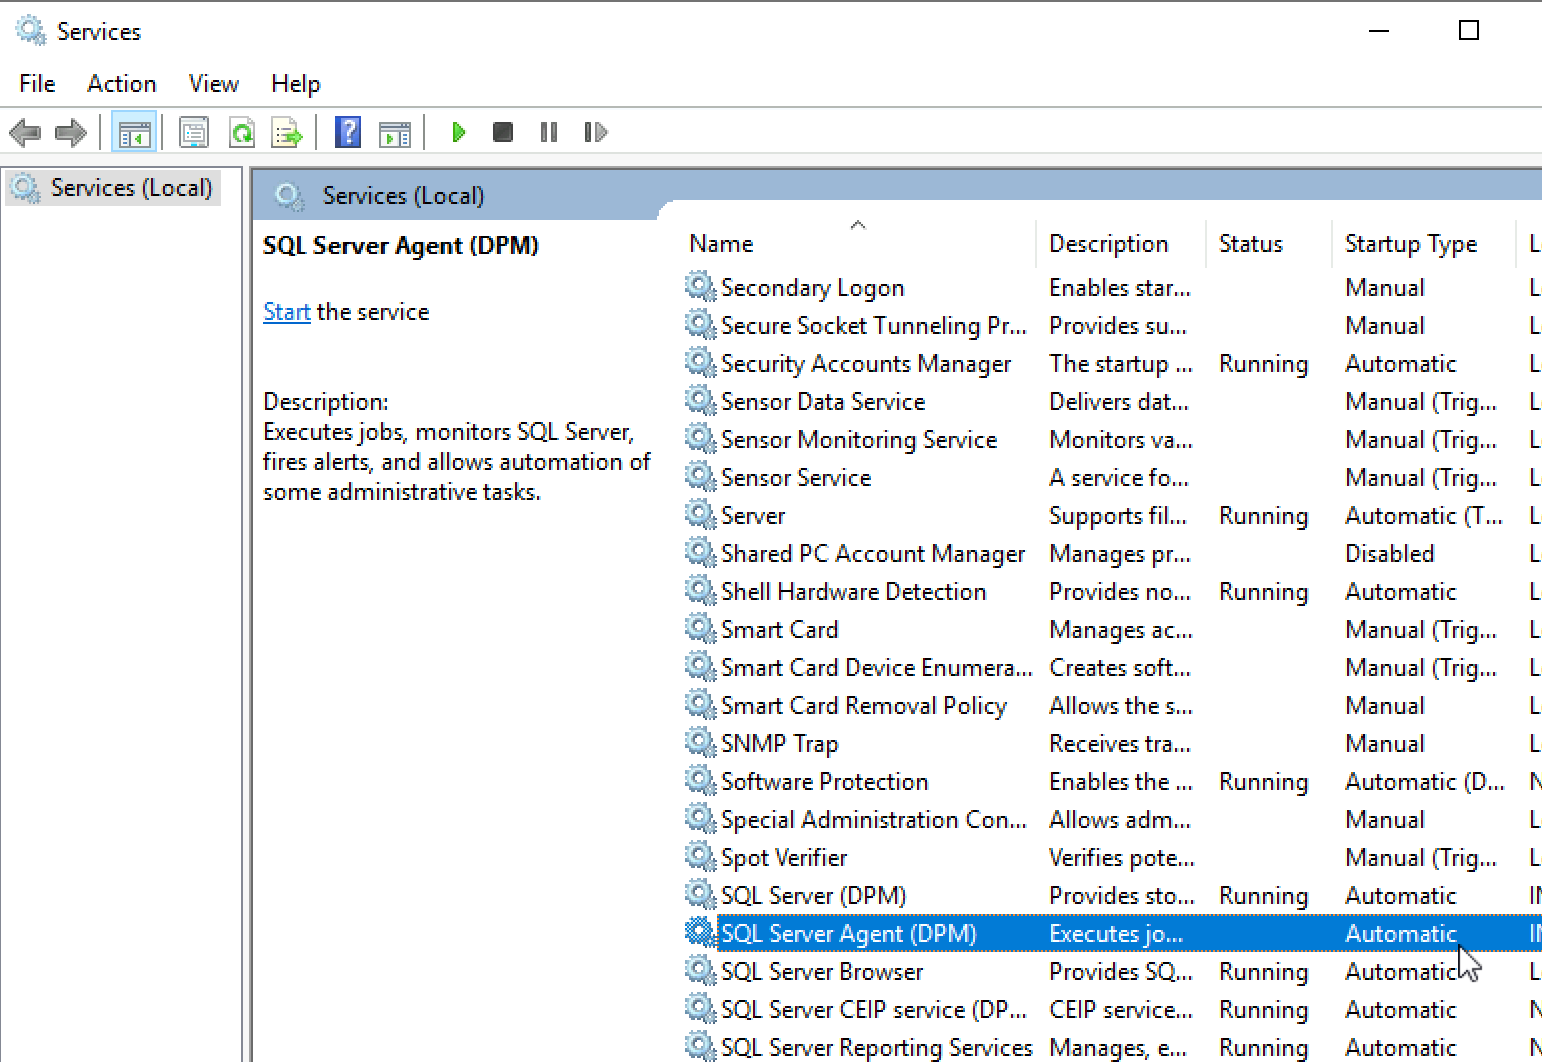Image resolution: width=1542 pixels, height=1062 pixels.
Task: Click the gear icon beside Secondary Logon
Action: click(700, 287)
